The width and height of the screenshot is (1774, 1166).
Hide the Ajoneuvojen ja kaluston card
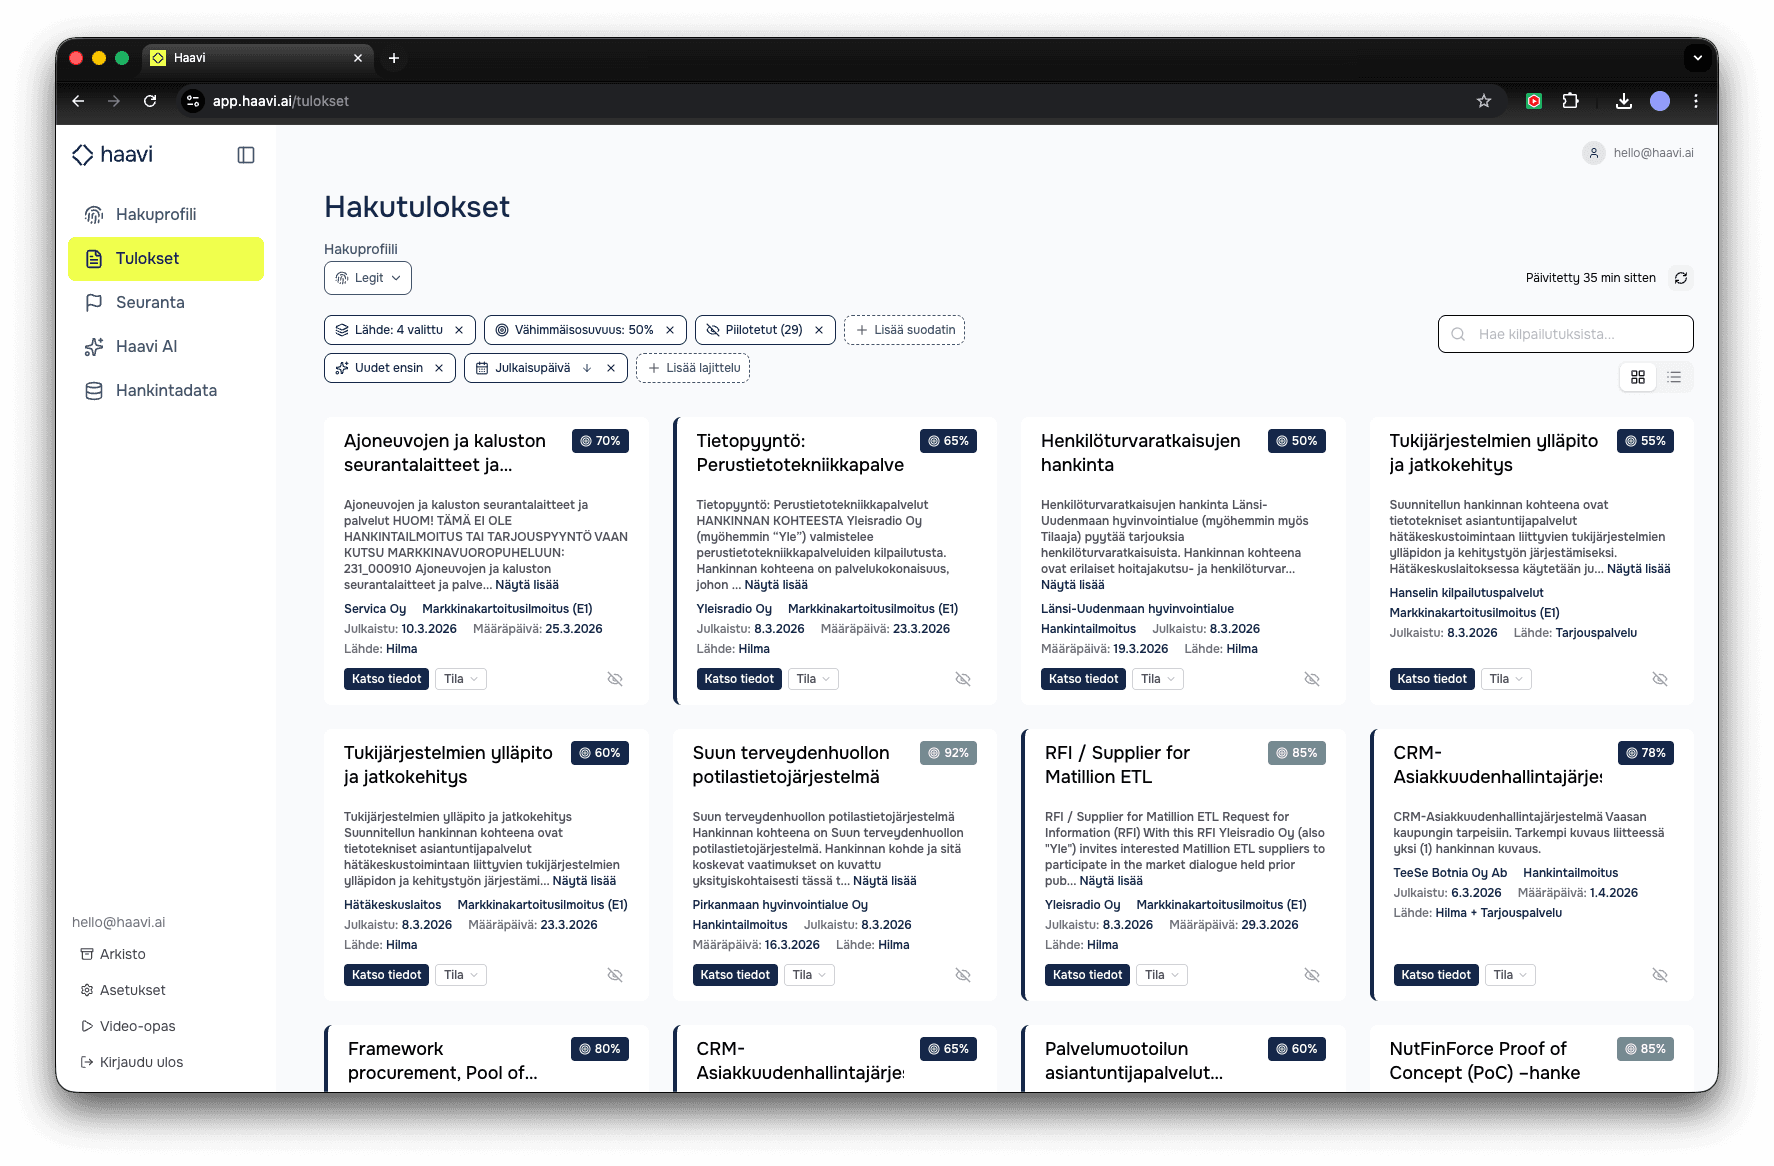pyautogui.click(x=615, y=679)
